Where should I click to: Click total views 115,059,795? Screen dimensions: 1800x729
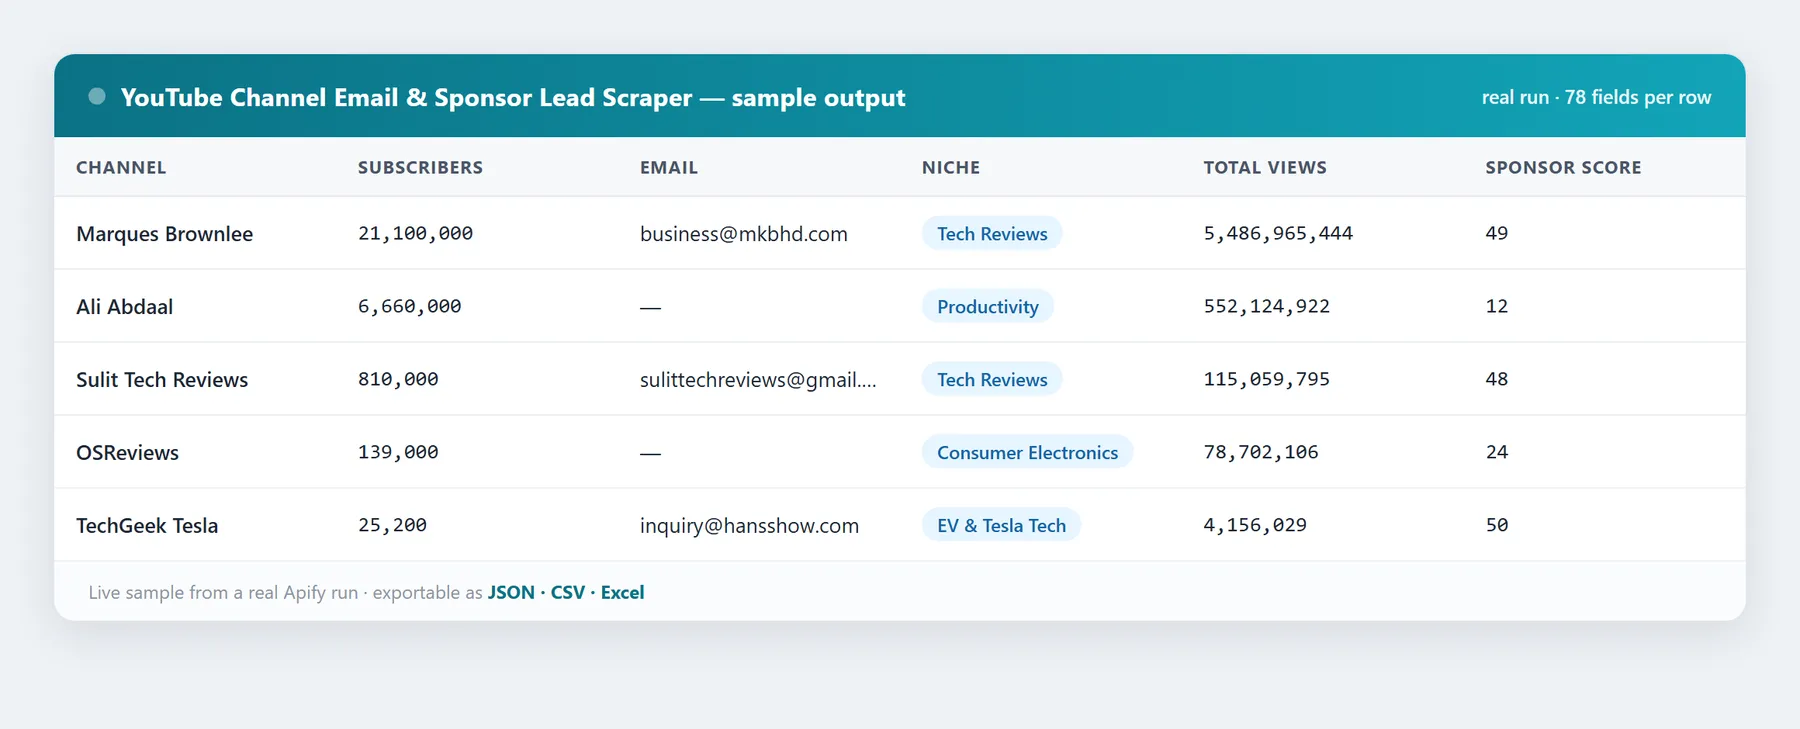click(x=1266, y=379)
